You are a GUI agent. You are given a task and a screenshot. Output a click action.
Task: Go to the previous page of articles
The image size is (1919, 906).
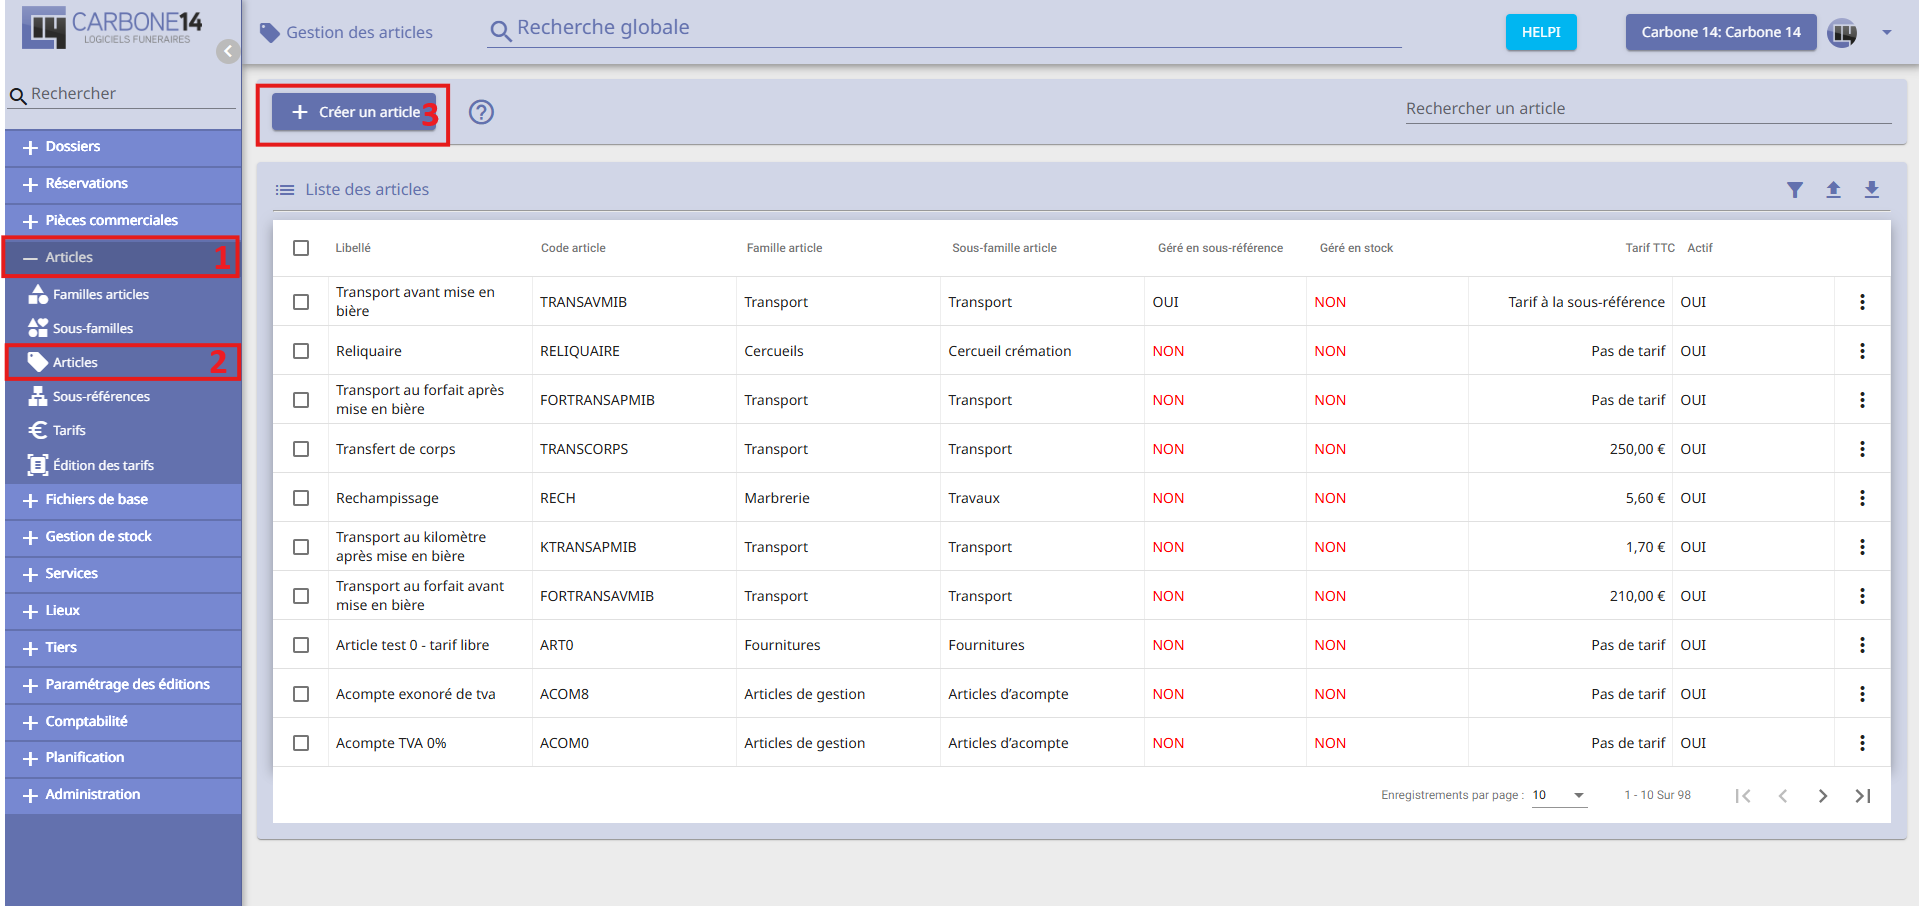click(x=1783, y=796)
